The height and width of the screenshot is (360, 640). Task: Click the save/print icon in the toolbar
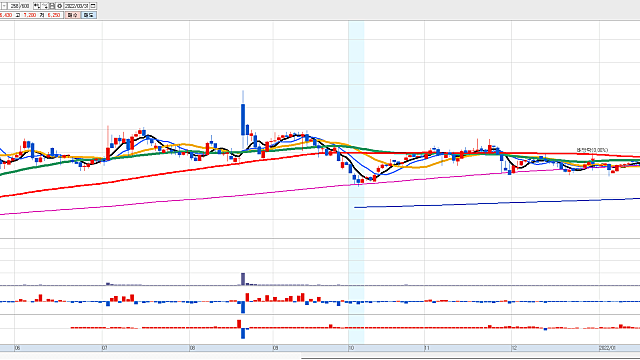pos(52,6)
